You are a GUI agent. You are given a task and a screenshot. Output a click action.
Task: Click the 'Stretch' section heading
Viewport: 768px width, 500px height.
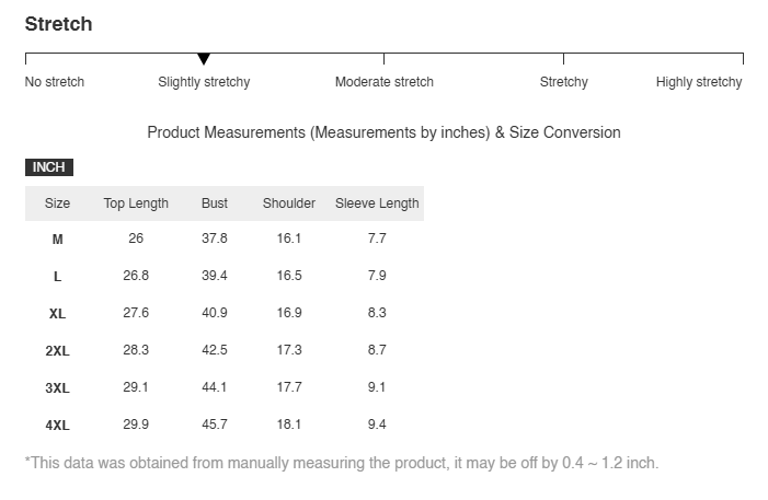click(x=58, y=24)
